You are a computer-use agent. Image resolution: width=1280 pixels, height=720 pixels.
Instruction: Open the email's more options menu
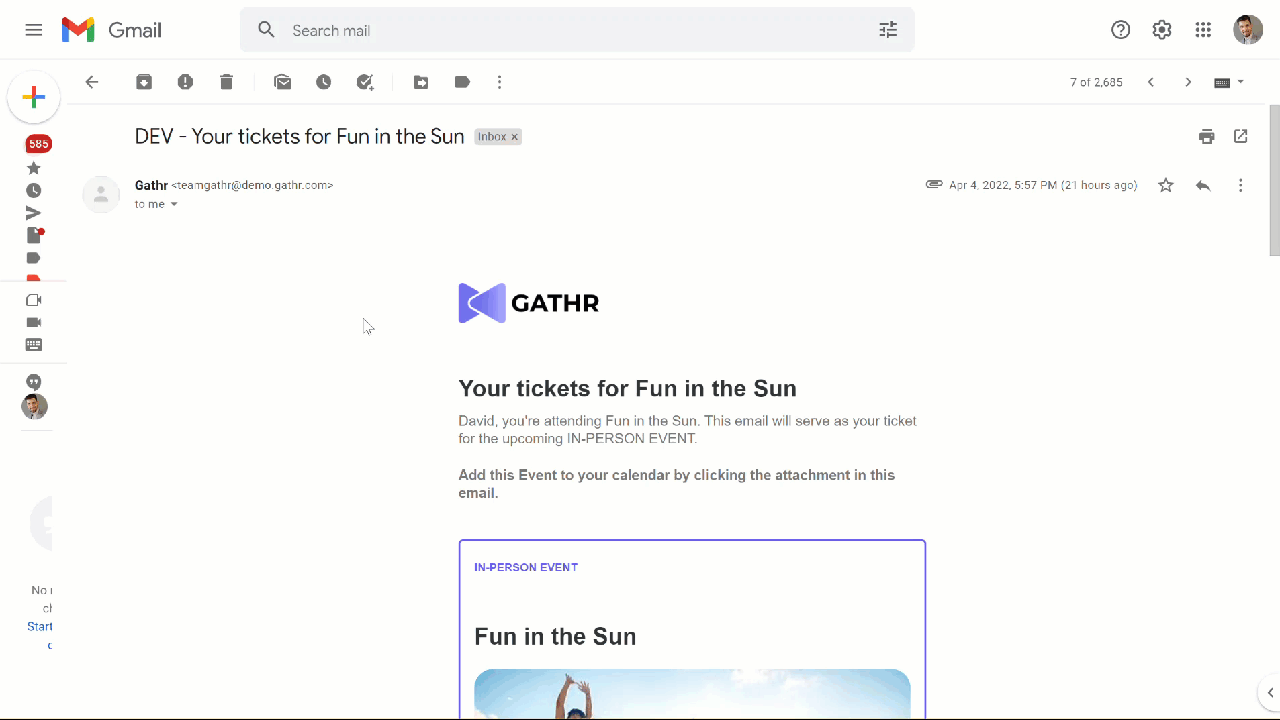[1240, 185]
